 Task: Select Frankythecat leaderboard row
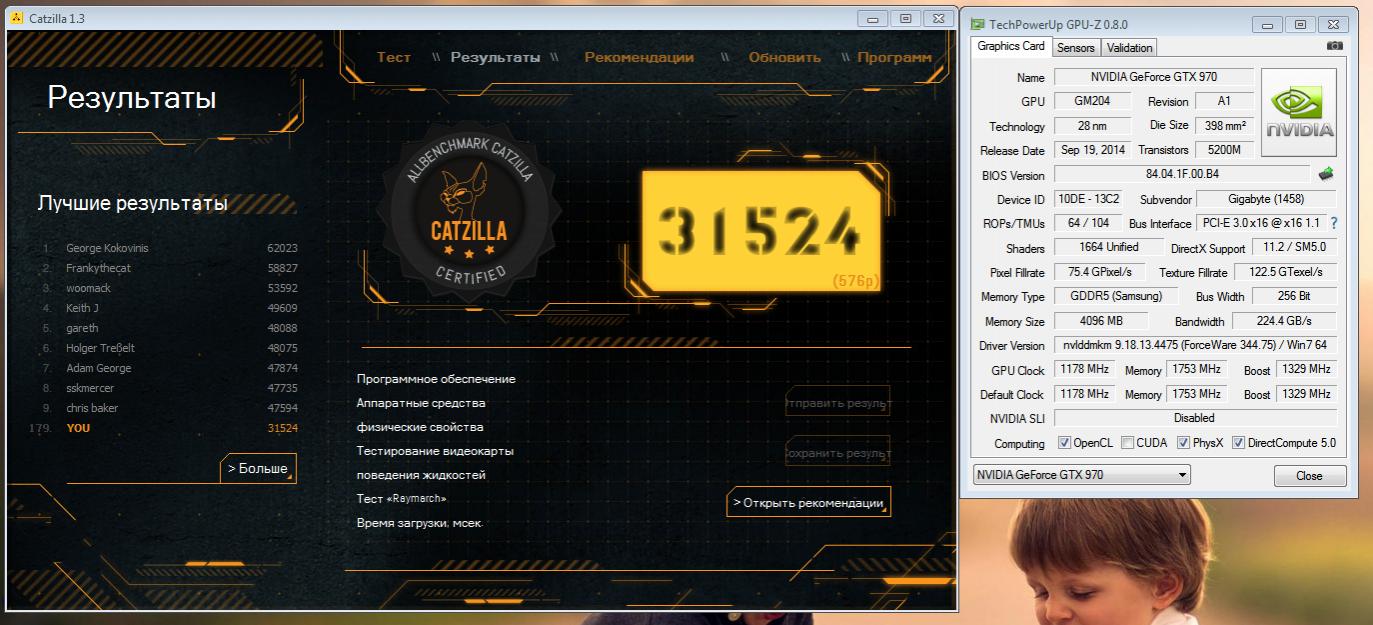[170, 268]
